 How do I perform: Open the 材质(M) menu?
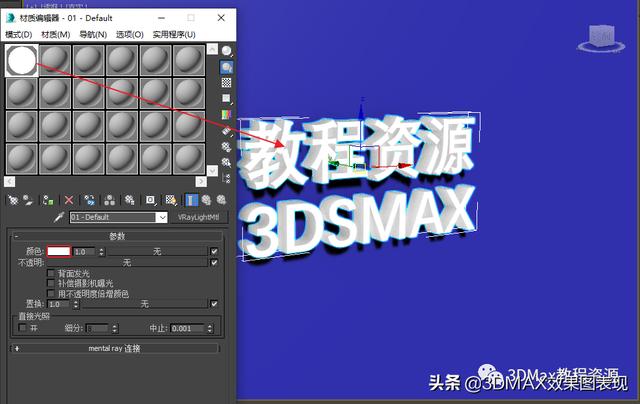[x=56, y=35]
